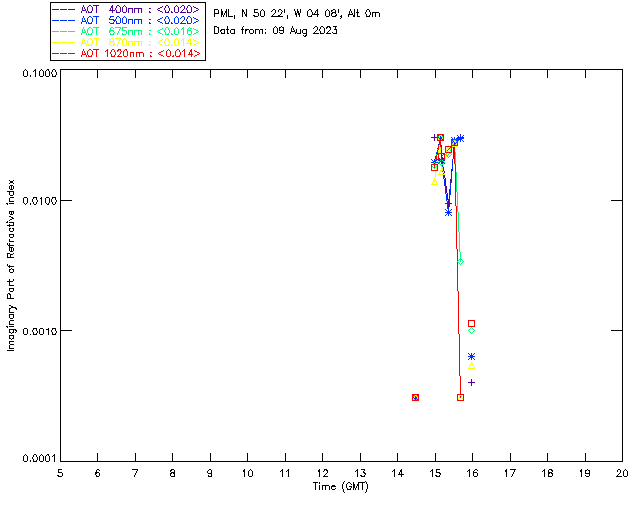Screen dimensions: 640x512
Task: Click the AOT 400nm legend entry
Action: 127,9
